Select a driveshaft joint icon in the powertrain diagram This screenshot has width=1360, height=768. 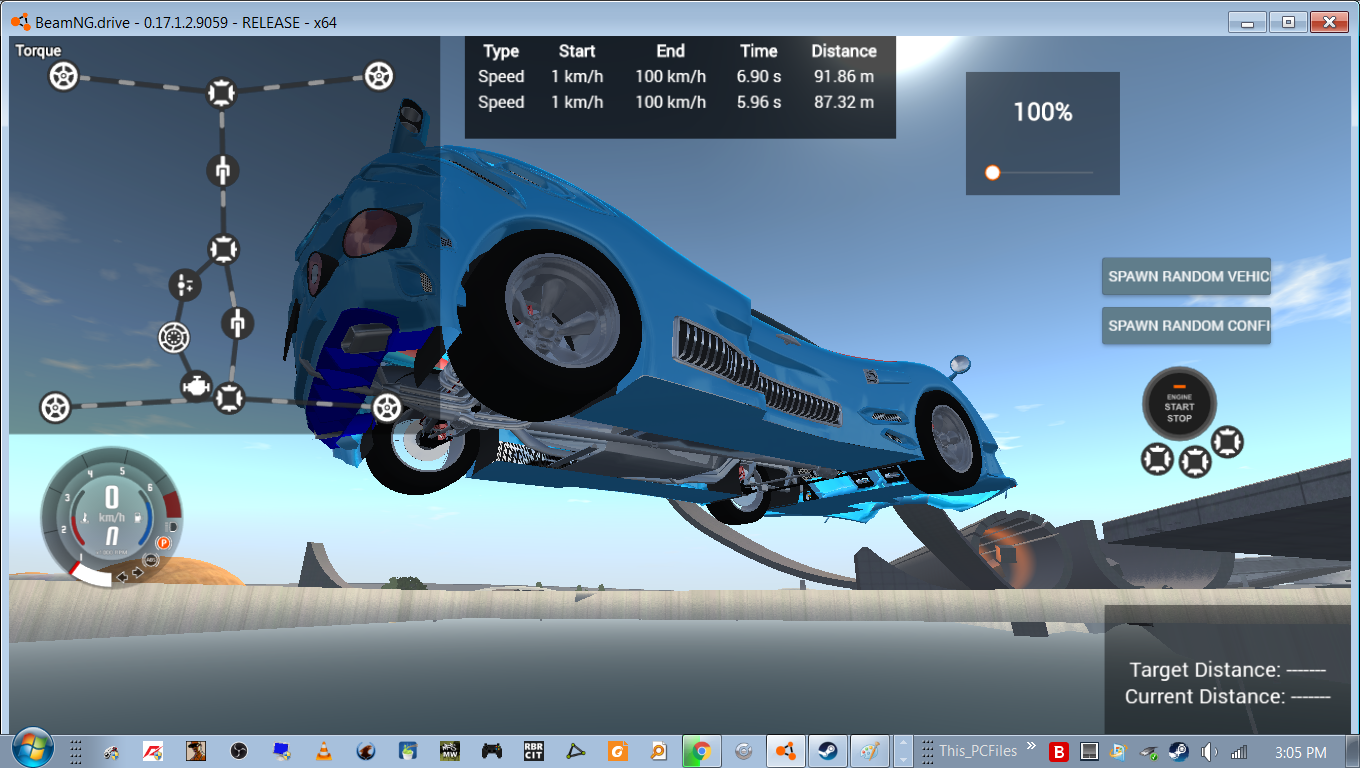coord(222,171)
